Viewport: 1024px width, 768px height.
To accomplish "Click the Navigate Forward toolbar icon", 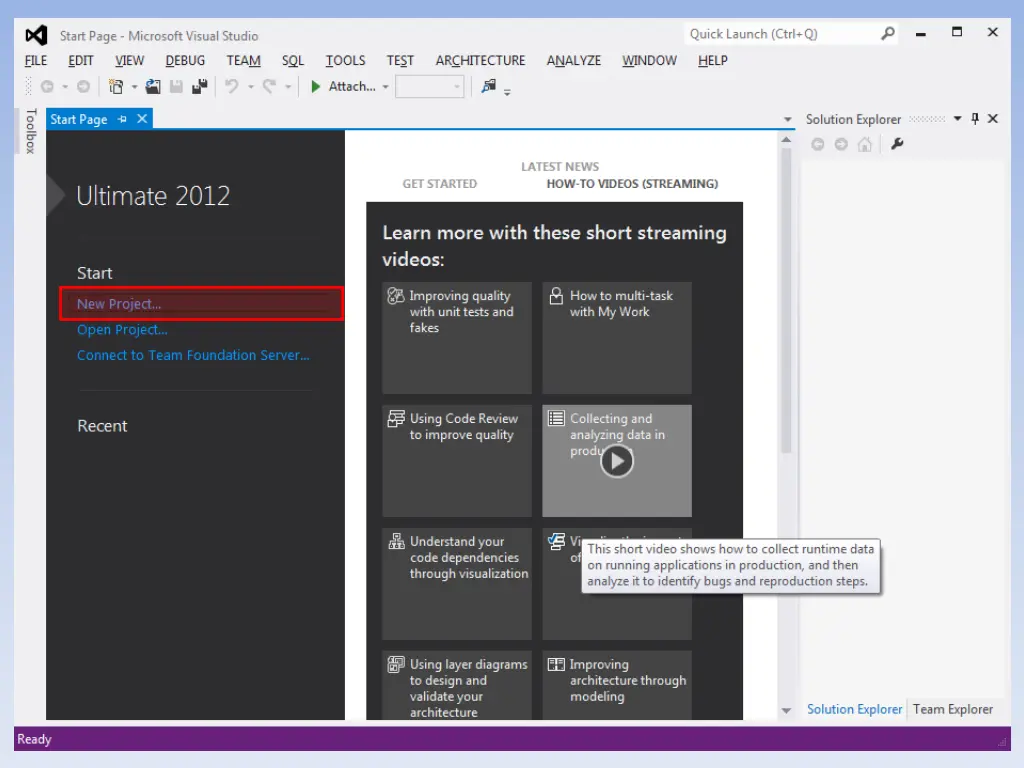I will coord(84,86).
